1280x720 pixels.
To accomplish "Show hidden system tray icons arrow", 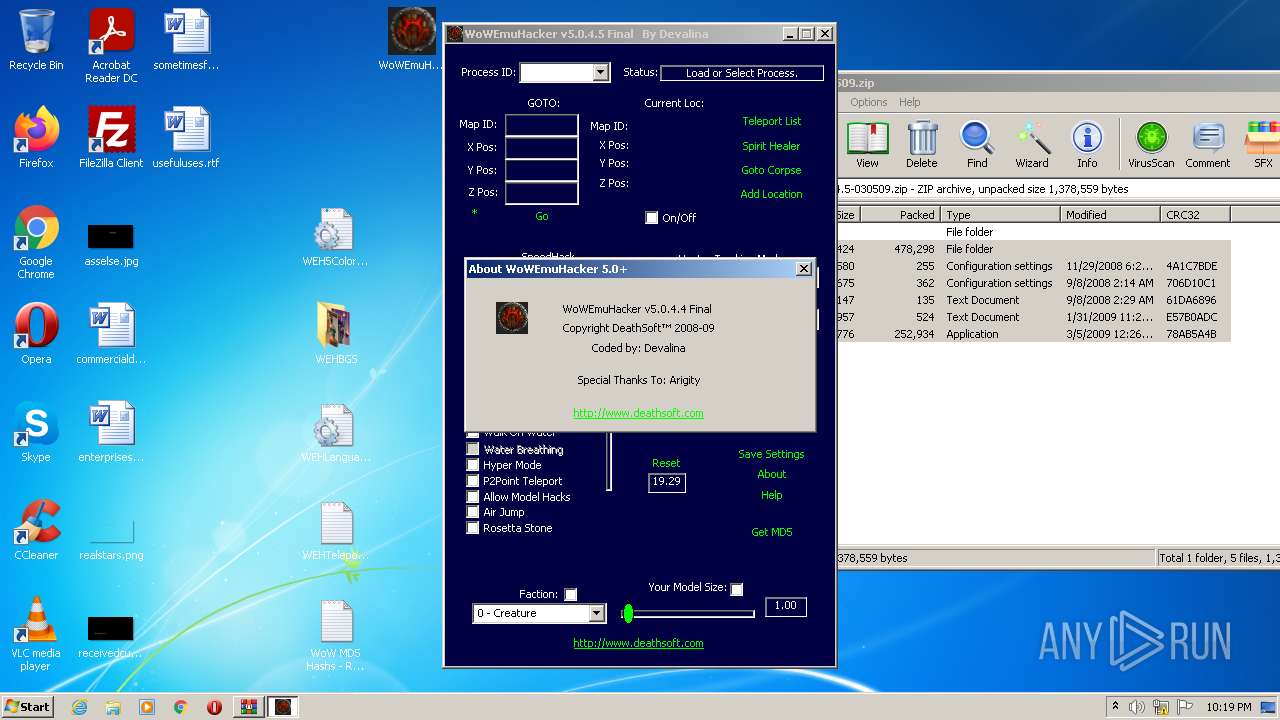I will tap(1115, 707).
